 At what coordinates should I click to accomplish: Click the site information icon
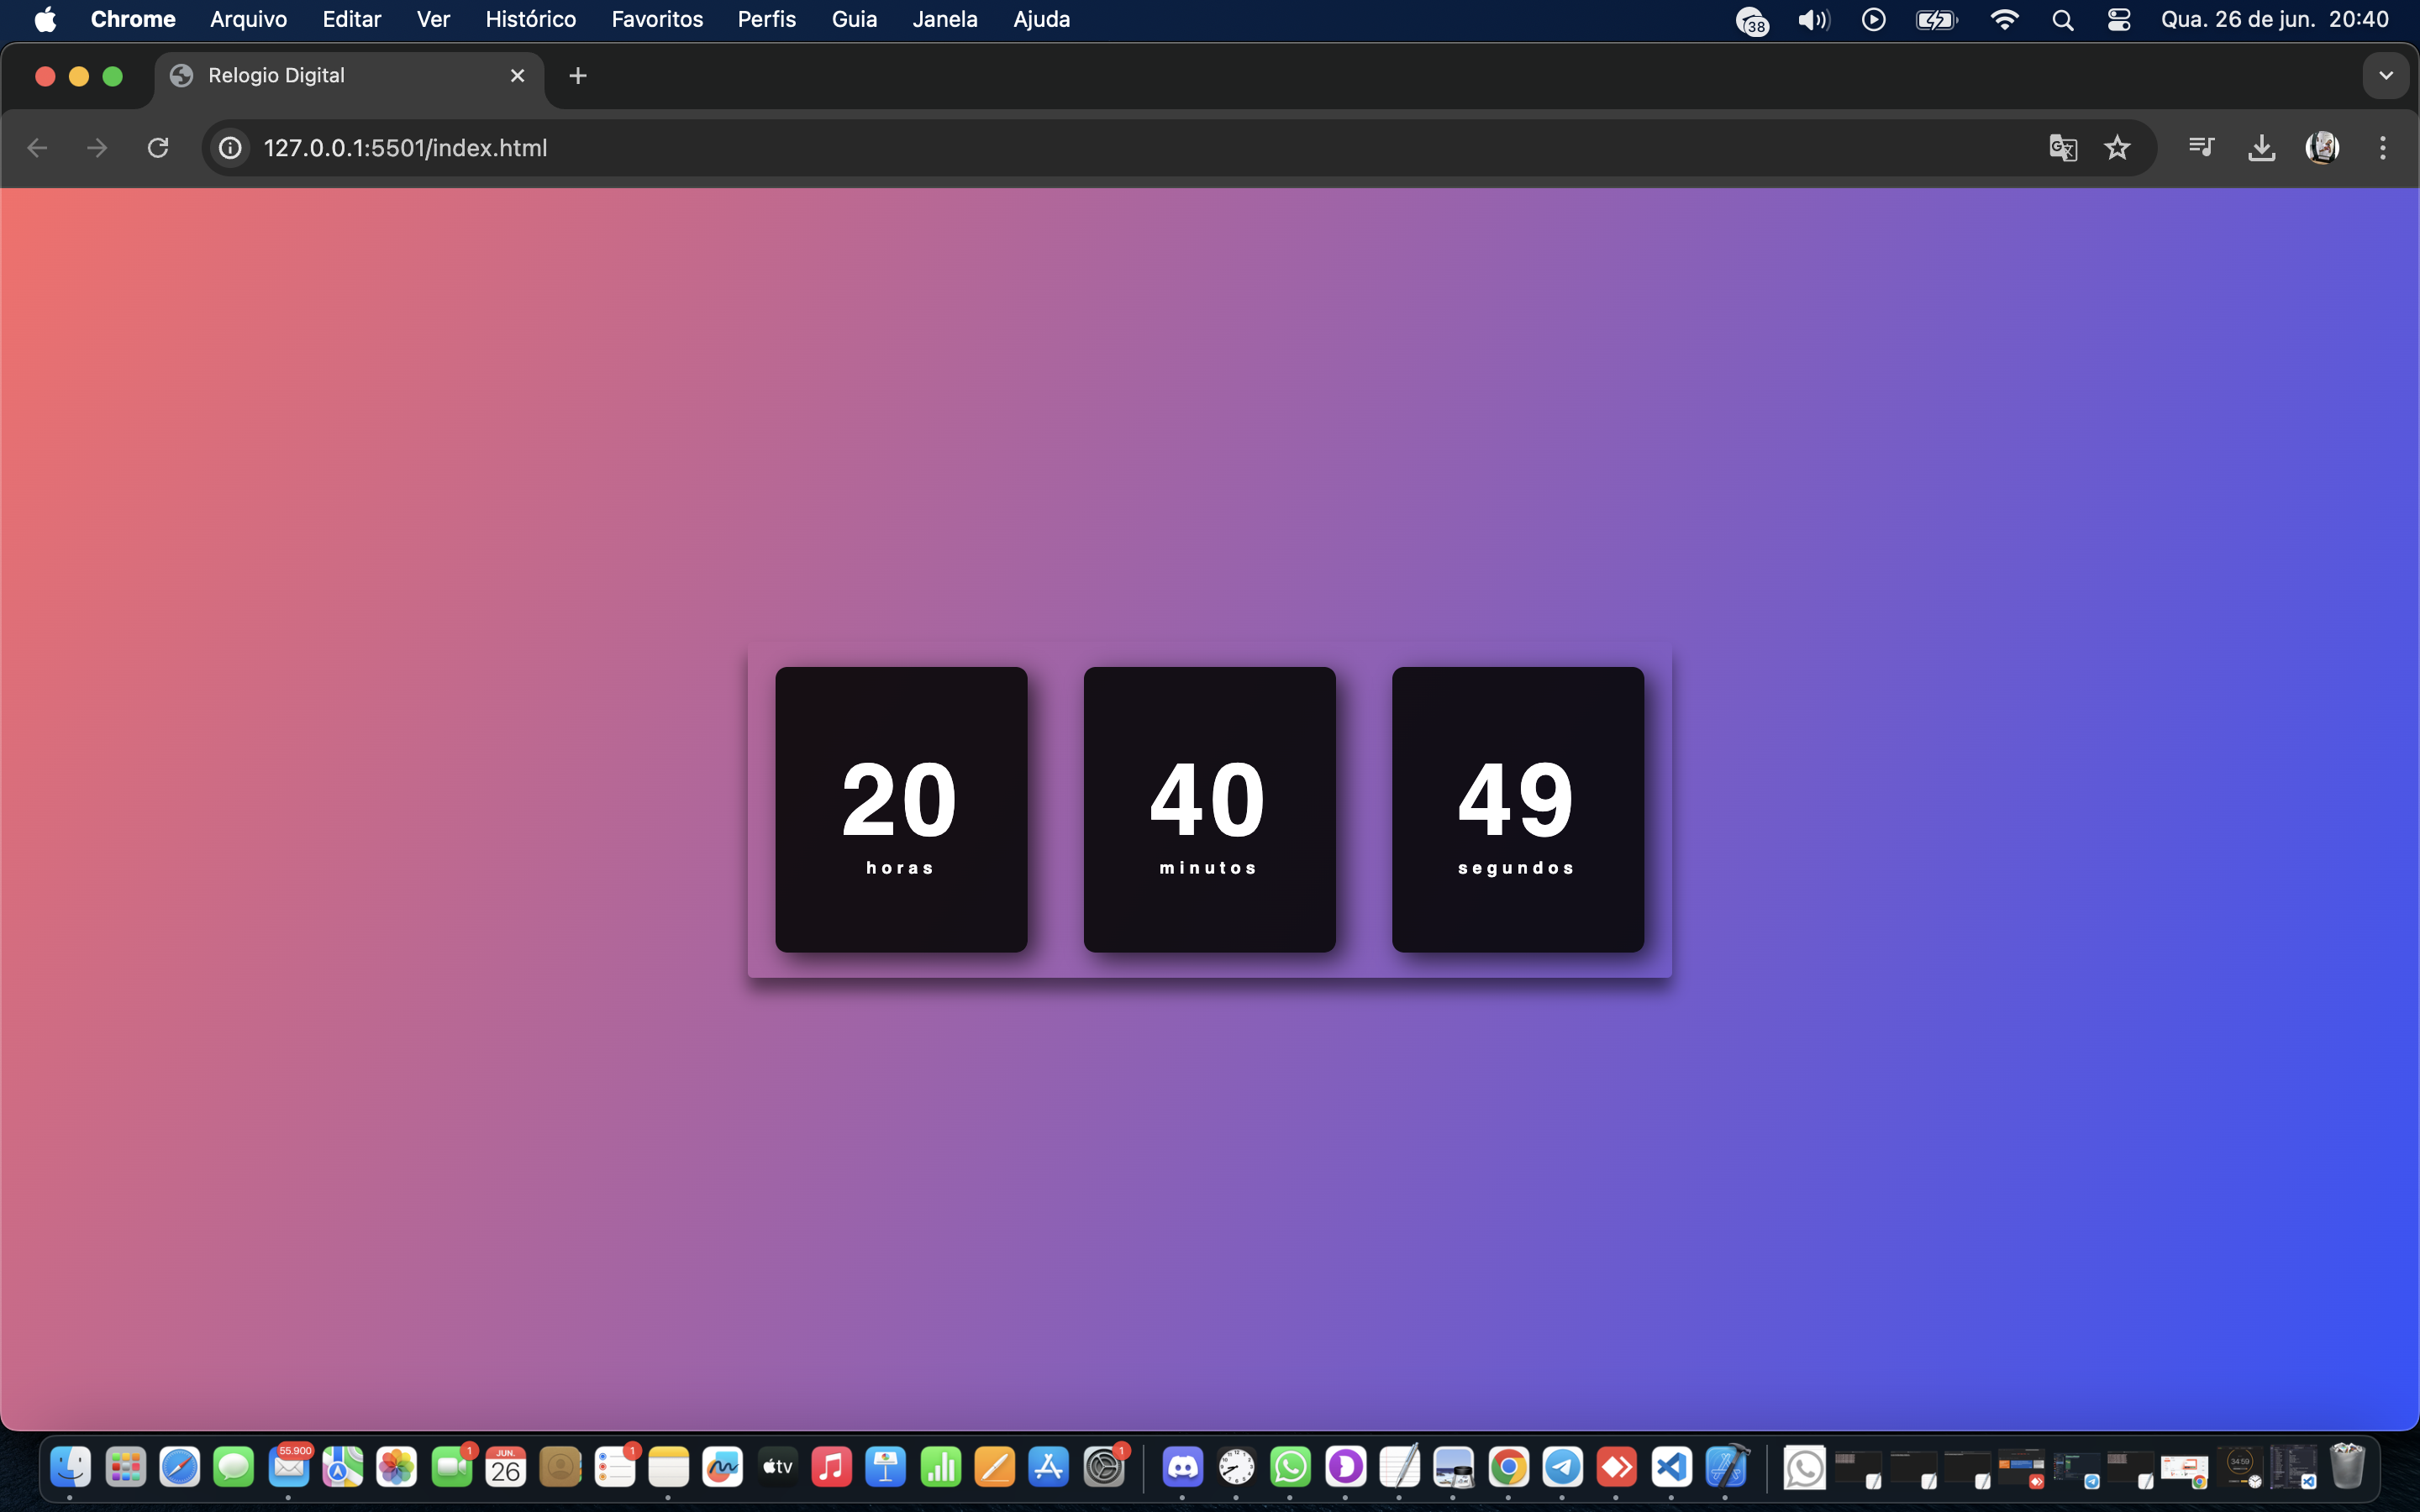coord(230,148)
